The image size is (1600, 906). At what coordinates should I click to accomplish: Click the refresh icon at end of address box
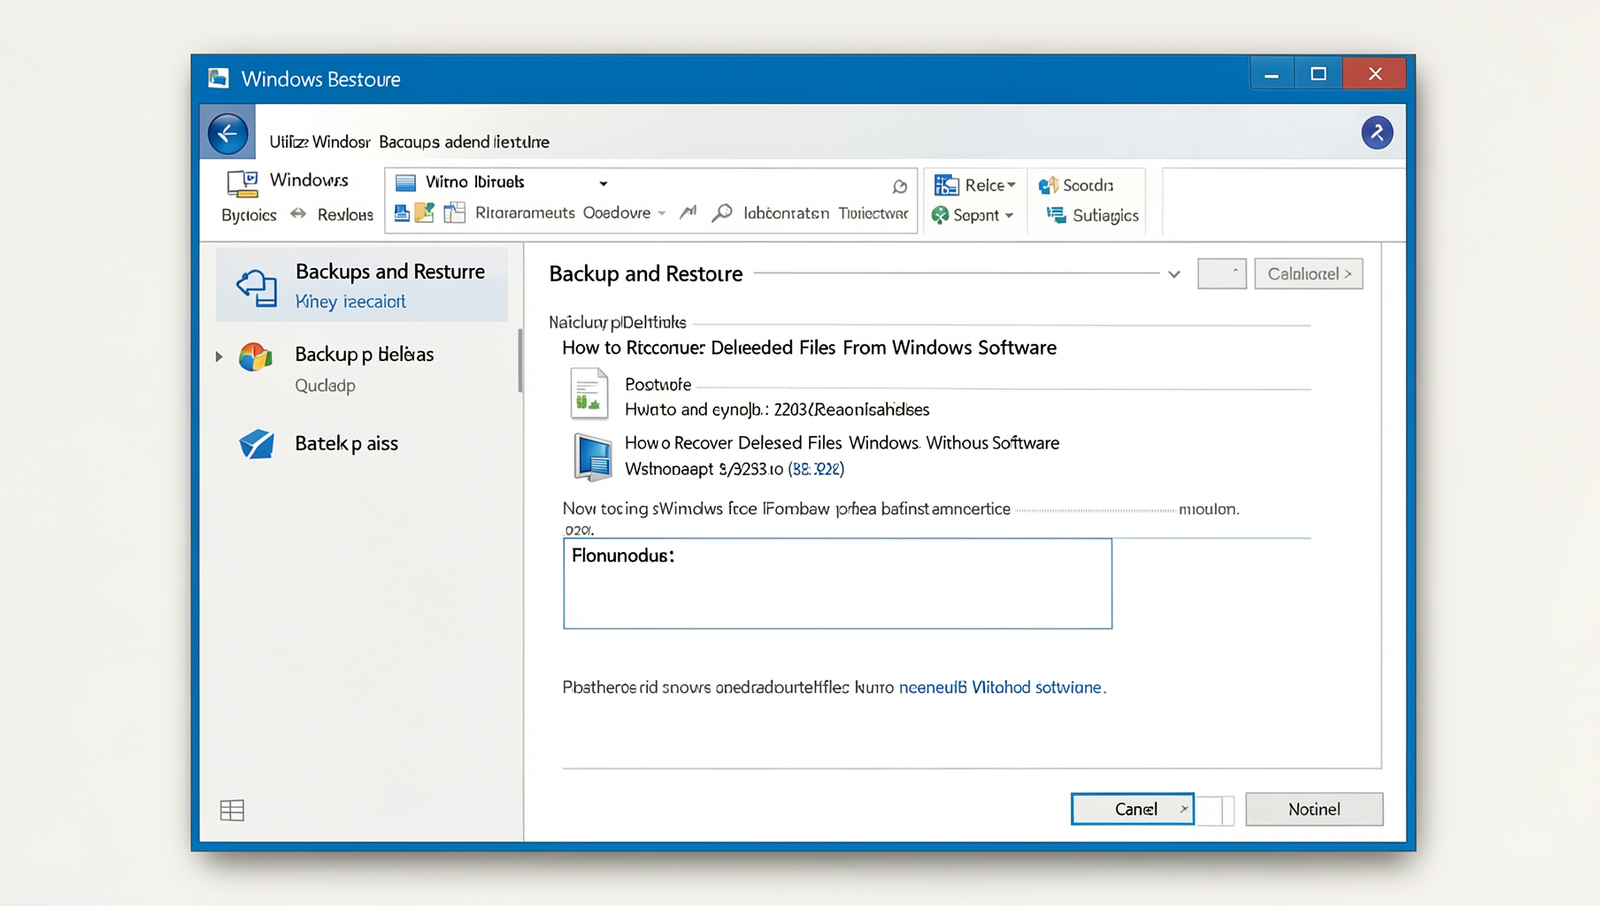[x=900, y=186]
